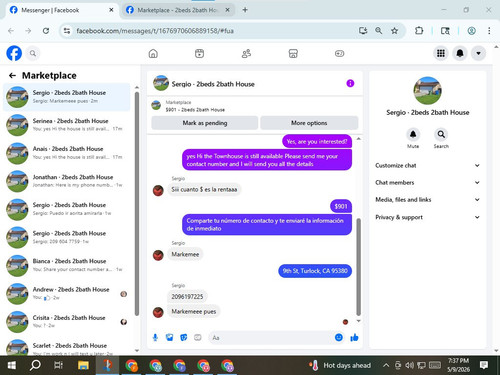Viewport: 500px width, 375px height.
Task: Click the Markemeee pues message
Action: (194, 312)
